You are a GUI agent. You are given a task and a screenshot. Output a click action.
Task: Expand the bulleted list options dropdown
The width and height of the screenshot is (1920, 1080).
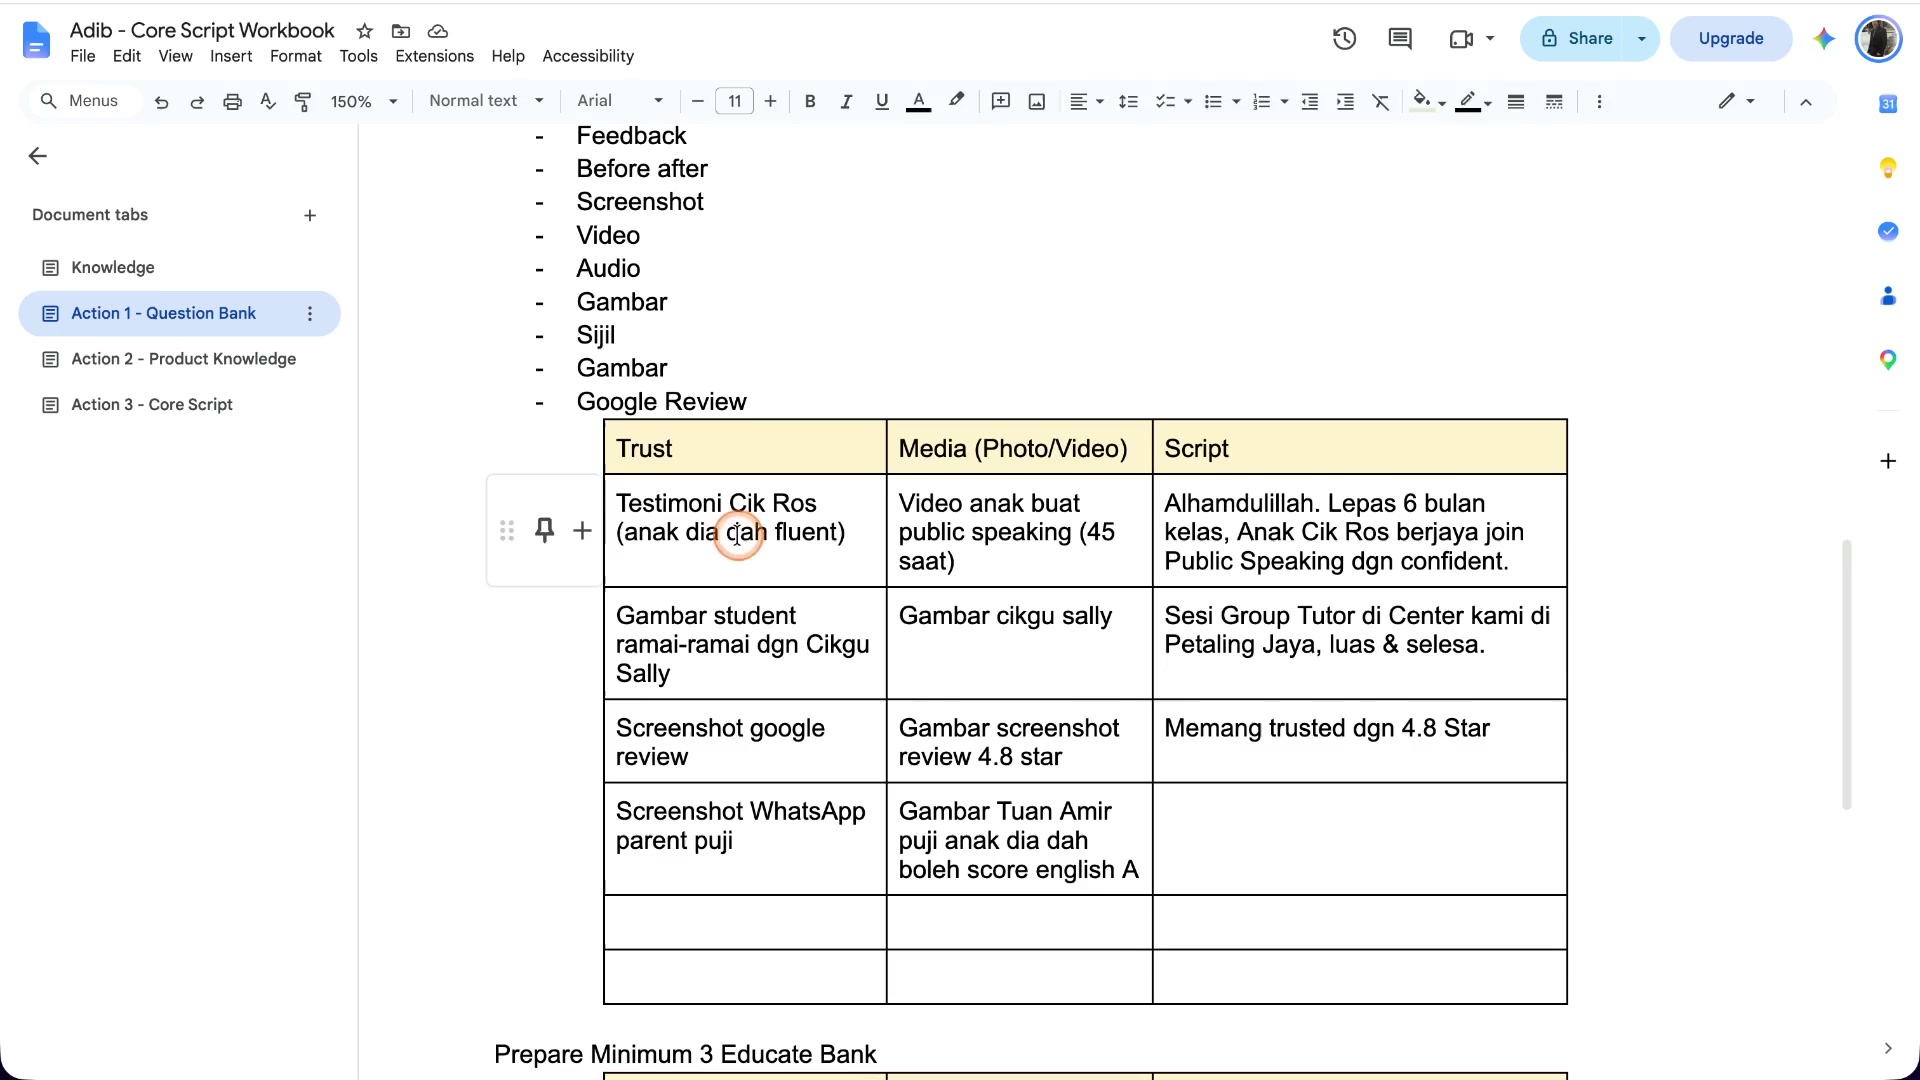[x=1236, y=102]
